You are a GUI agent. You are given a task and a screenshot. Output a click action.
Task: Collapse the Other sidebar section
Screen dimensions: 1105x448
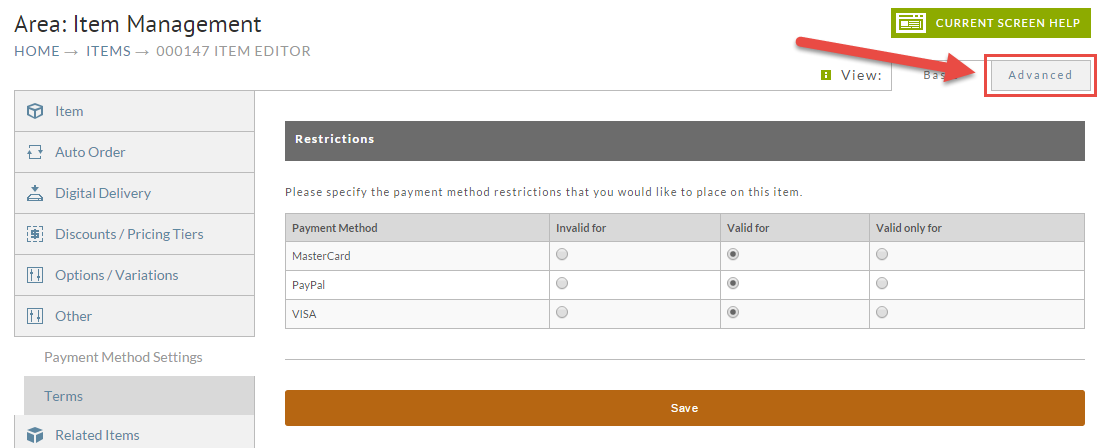(x=134, y=316)
